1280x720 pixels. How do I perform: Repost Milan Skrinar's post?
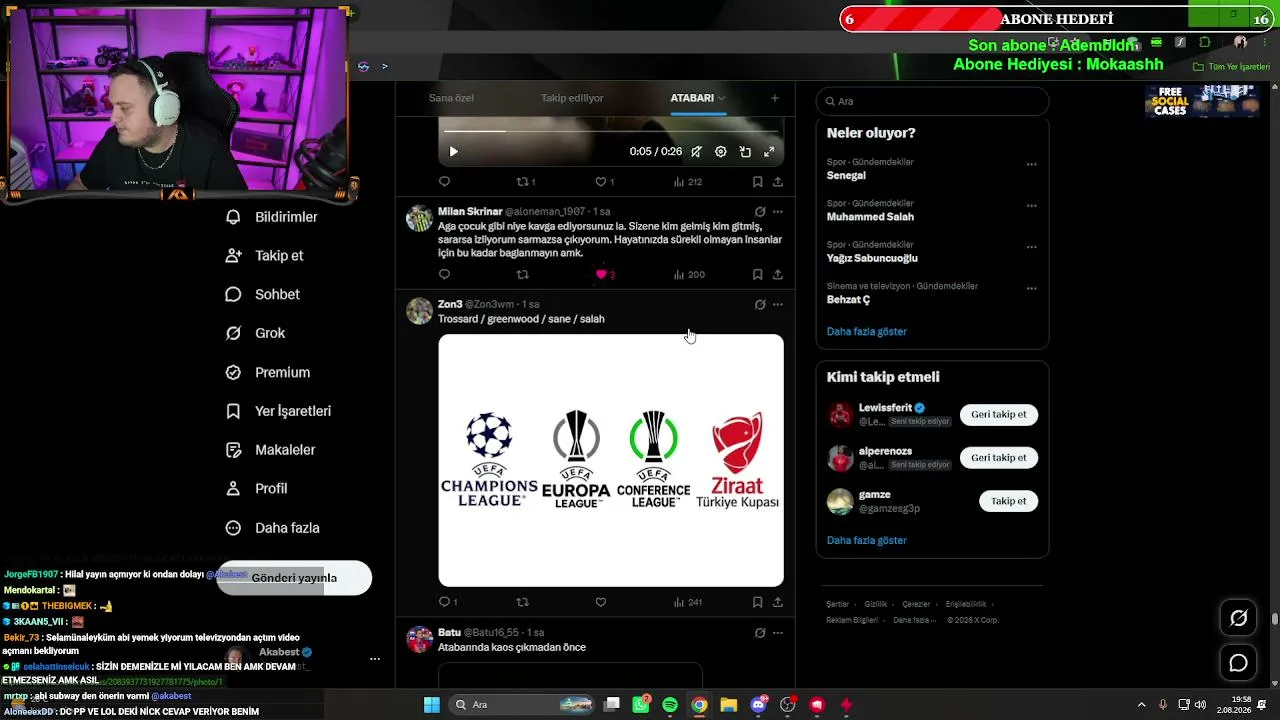[x=522, y=274]
